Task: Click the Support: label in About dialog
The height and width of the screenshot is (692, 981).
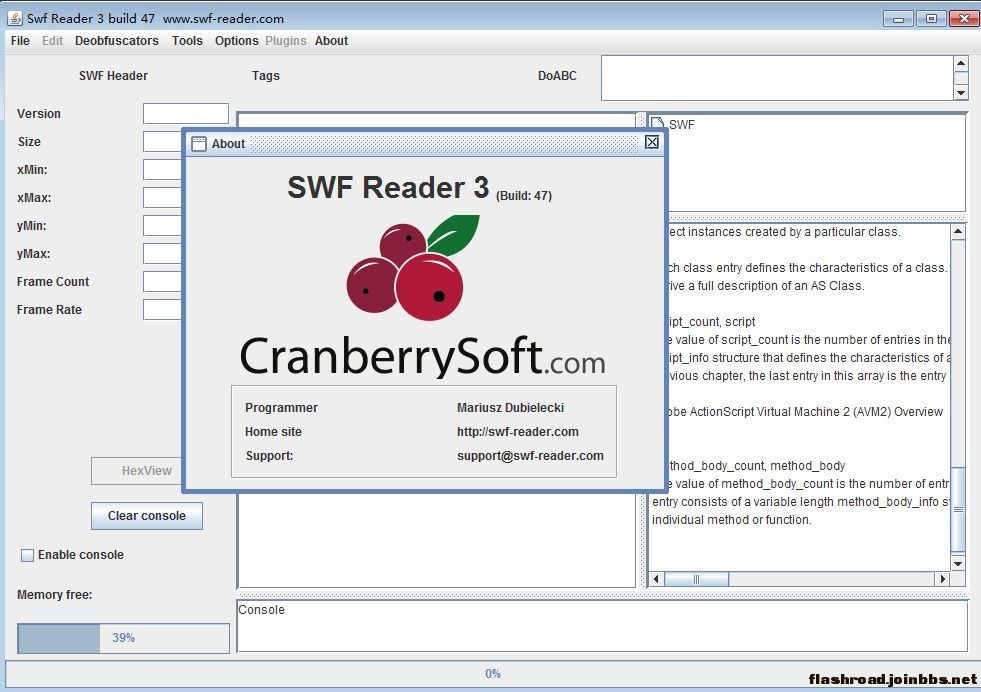Action: point(270,455)
